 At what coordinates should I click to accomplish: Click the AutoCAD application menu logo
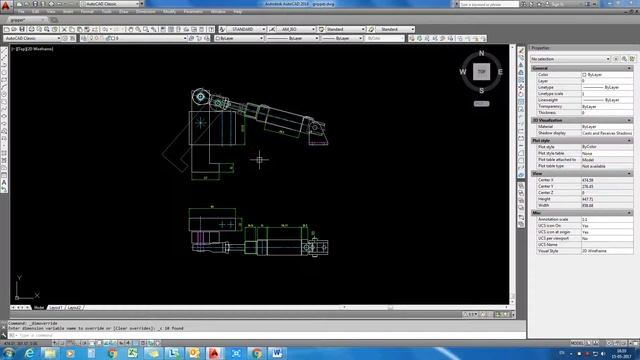click(x=5, y=5)
